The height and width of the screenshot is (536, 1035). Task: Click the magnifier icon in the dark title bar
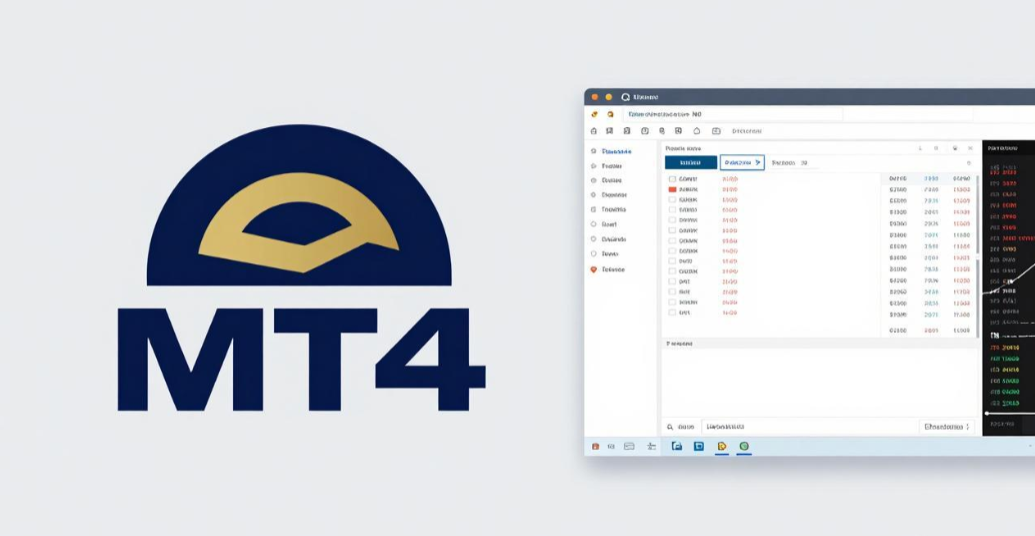(x=626, y=97)
